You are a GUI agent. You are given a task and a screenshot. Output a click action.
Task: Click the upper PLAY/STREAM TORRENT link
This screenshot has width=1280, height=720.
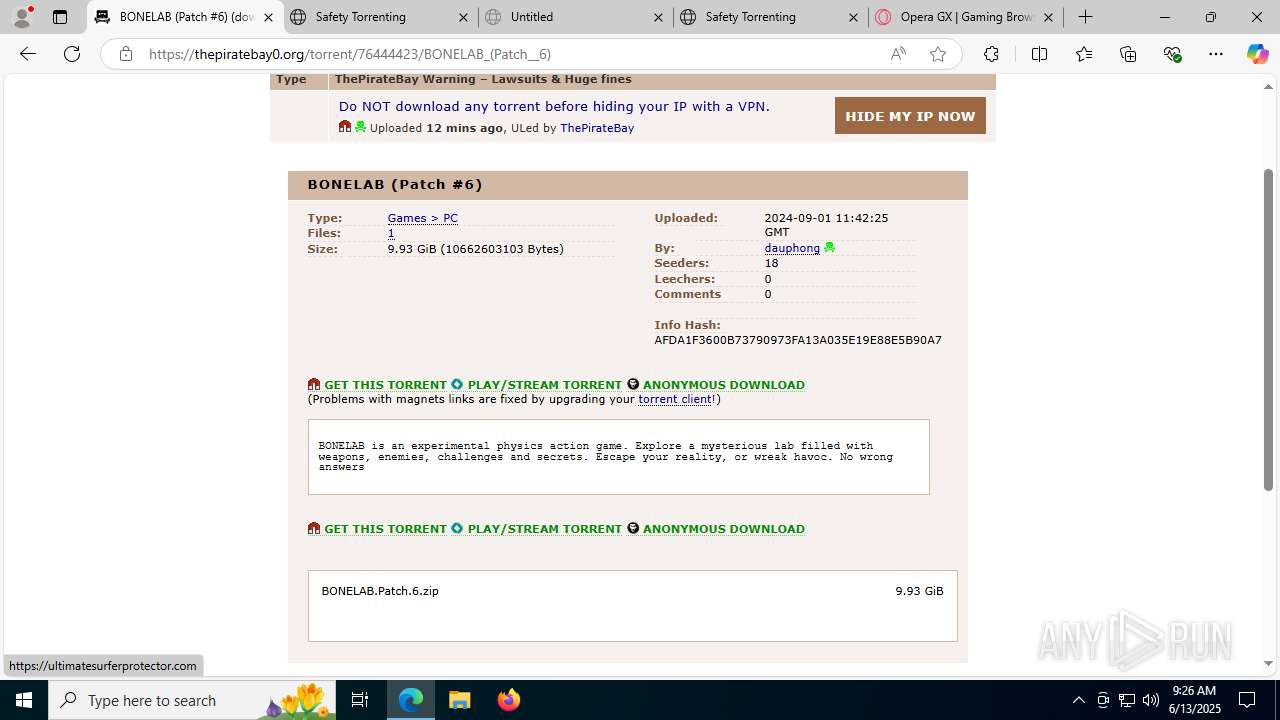(x=544, y=385)
